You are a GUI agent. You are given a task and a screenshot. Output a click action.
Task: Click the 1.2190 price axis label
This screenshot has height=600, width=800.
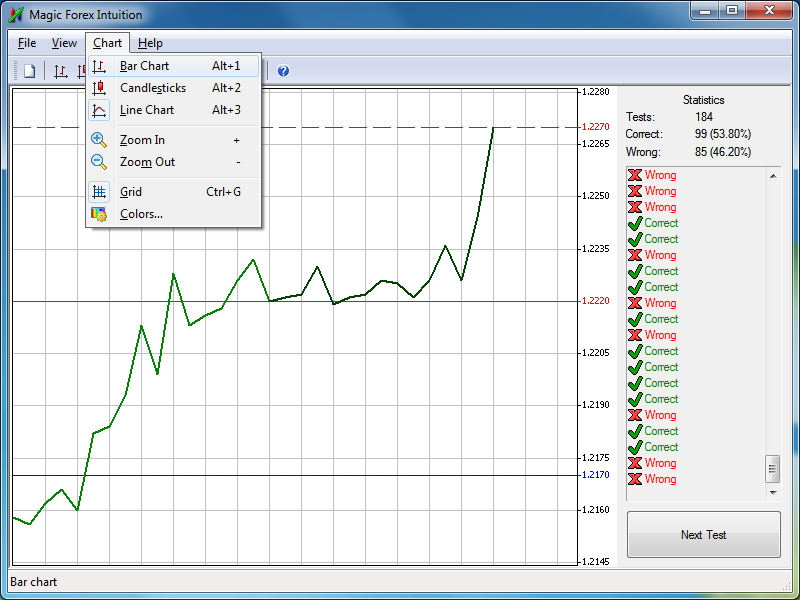[595, 405]
